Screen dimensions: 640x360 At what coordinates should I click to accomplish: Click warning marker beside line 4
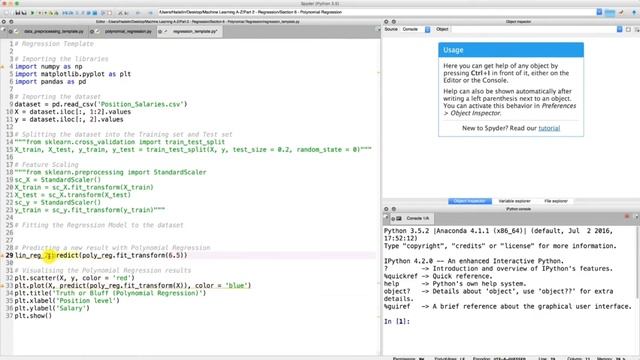point(2,67)
